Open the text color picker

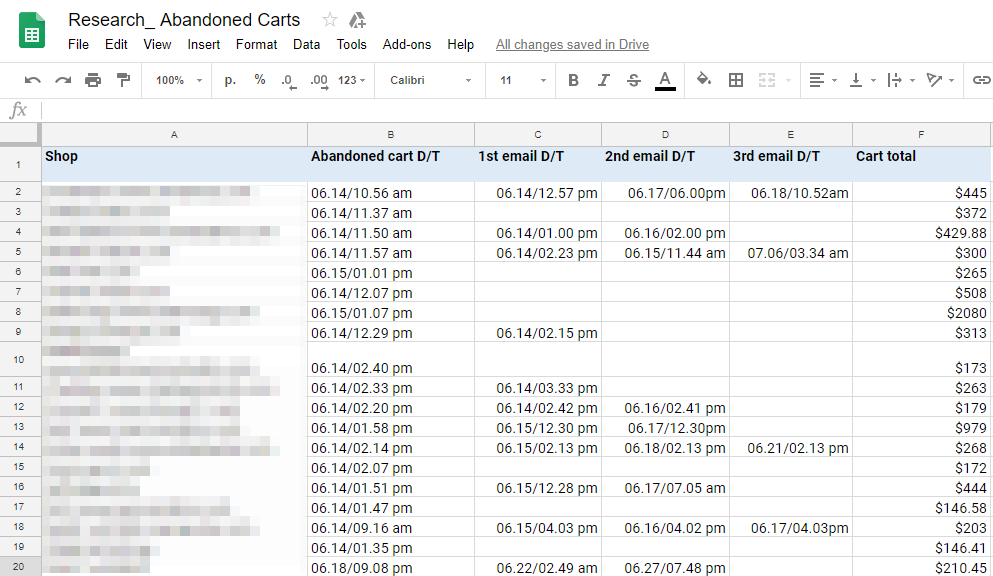tap(665, 80)
